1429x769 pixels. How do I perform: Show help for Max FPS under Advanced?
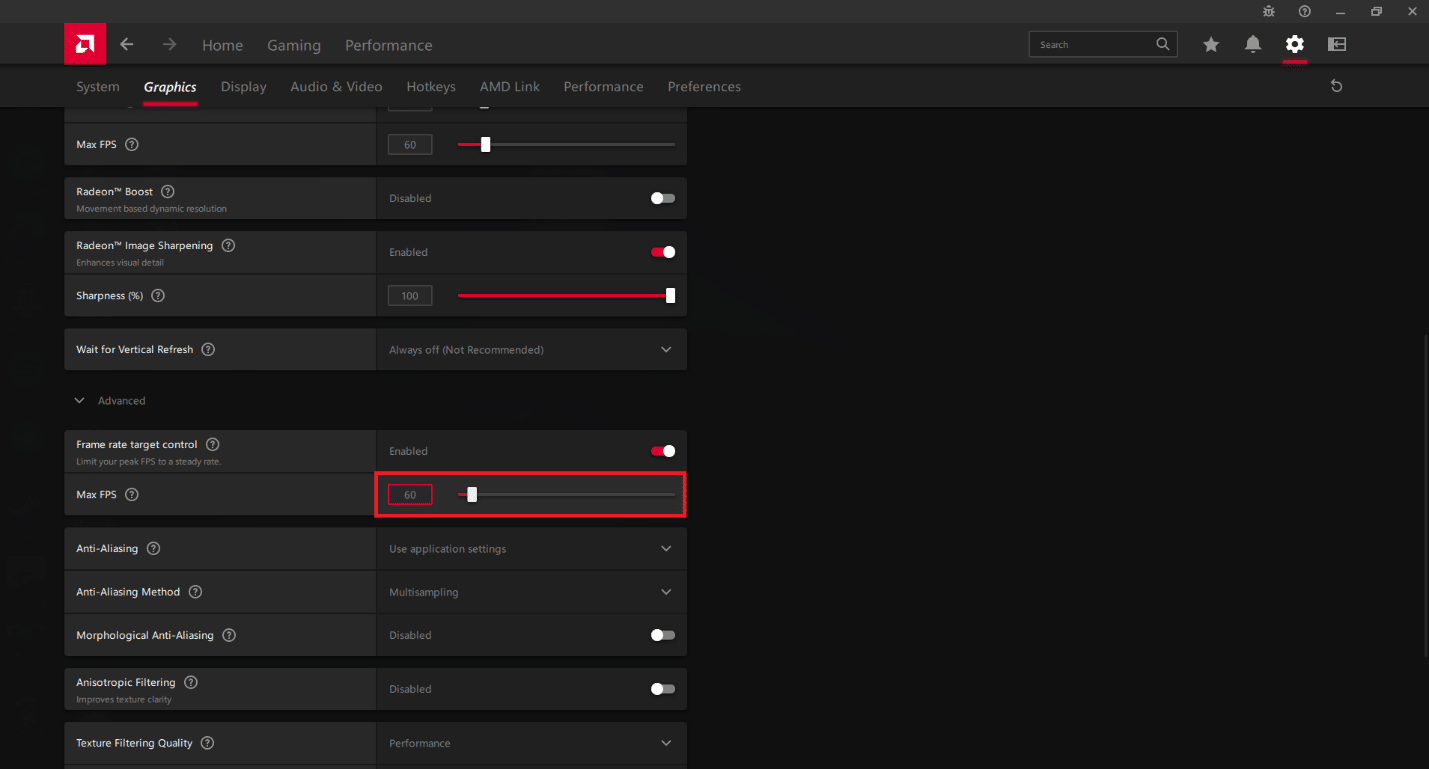[132, 494]
